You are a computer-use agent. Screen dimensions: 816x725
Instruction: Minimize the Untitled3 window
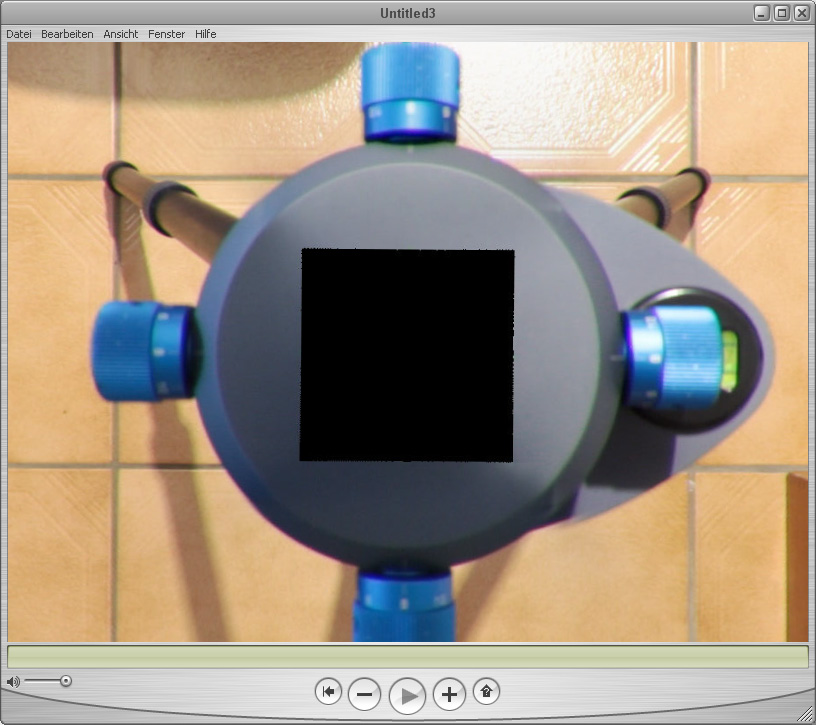pyautogui.click(x=762, y=13)
